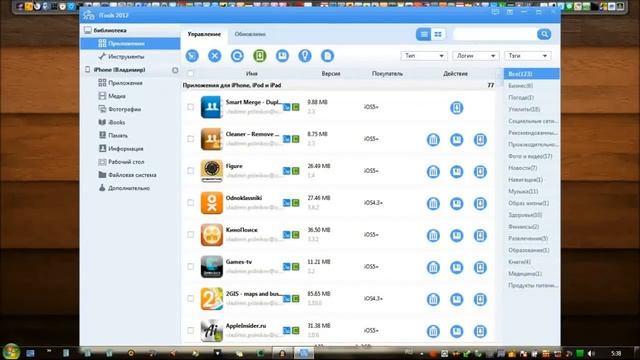Click trash icon in Odnoklassniki row
Viewport: 640px width, 360px height.
(x=433, y=203)
